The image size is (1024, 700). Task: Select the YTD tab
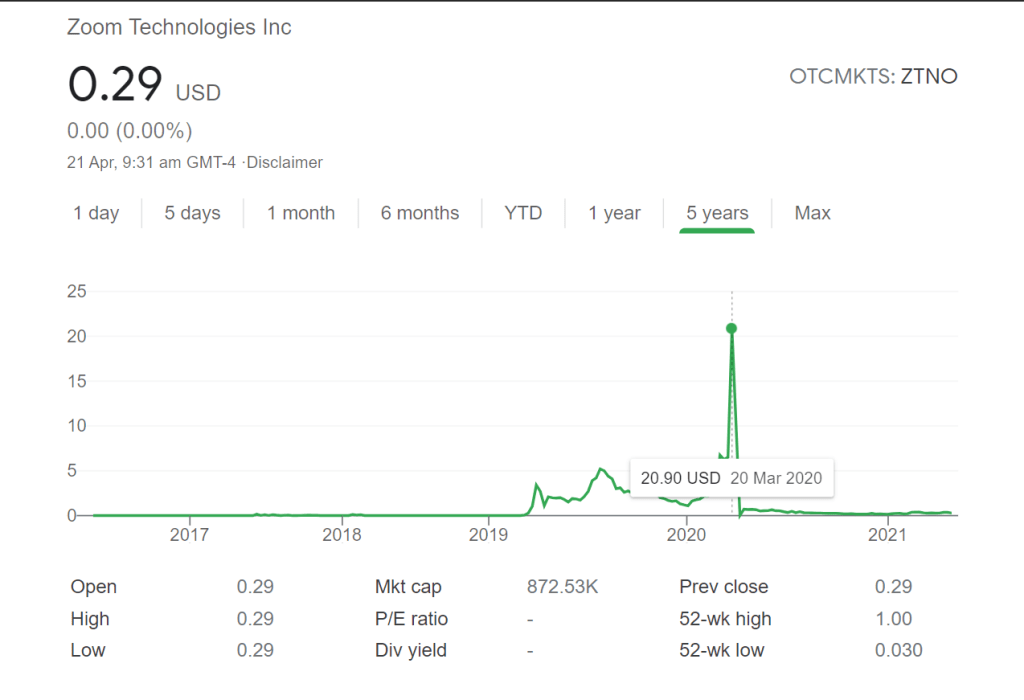[x=523, y=213]
